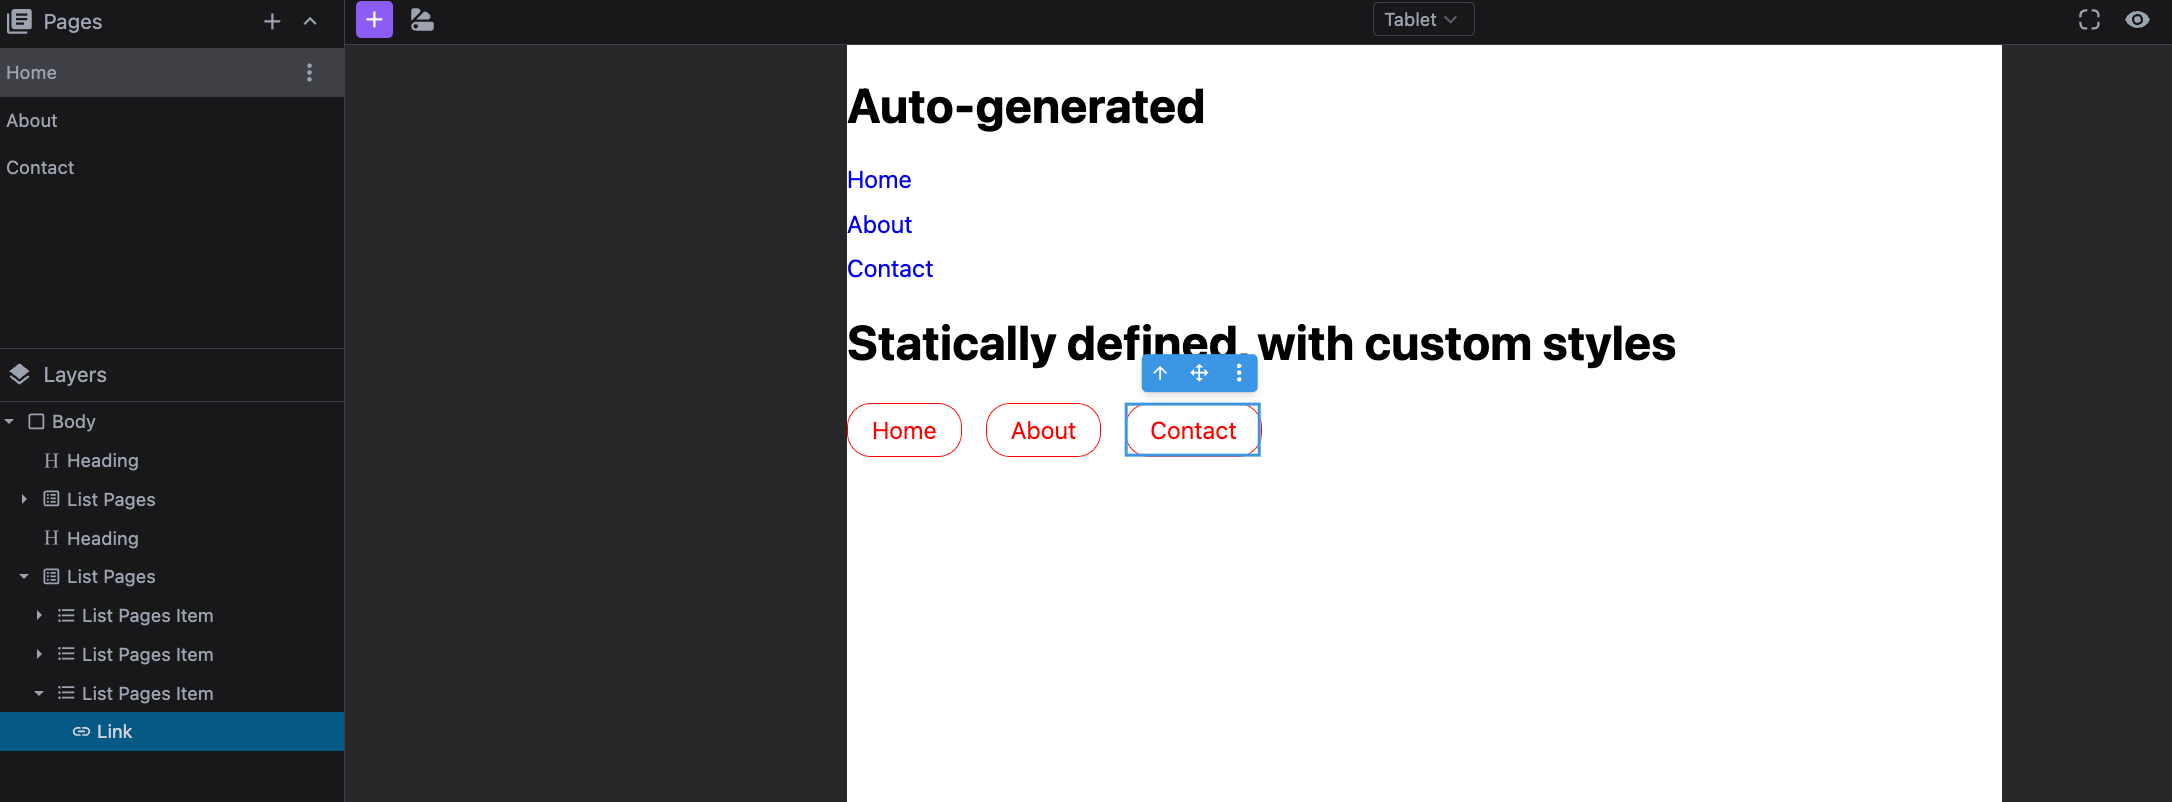Collapse the Pages panel
Image resolution: width=2172 pixels, height=802 pixels.
(x=310, y=21)
